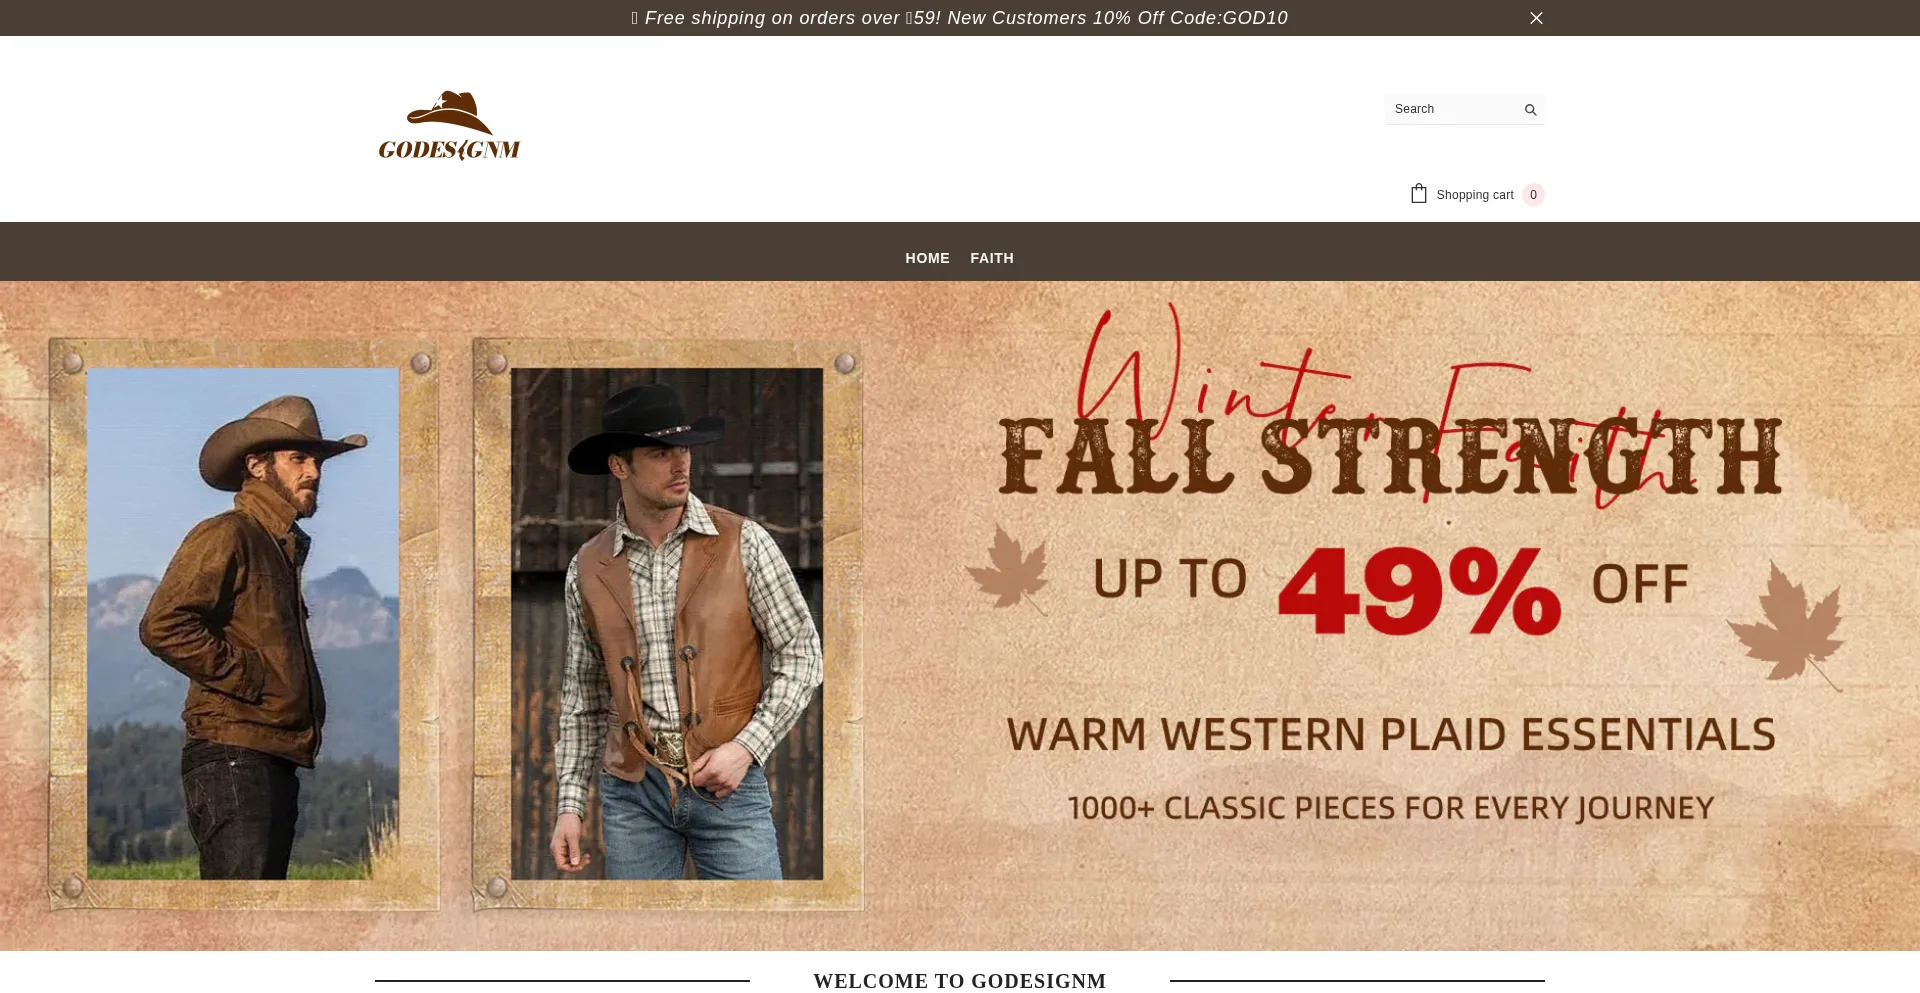
Task: Select Warm Western Plaid Essentials banner text
Action: tap(1391, 735)
